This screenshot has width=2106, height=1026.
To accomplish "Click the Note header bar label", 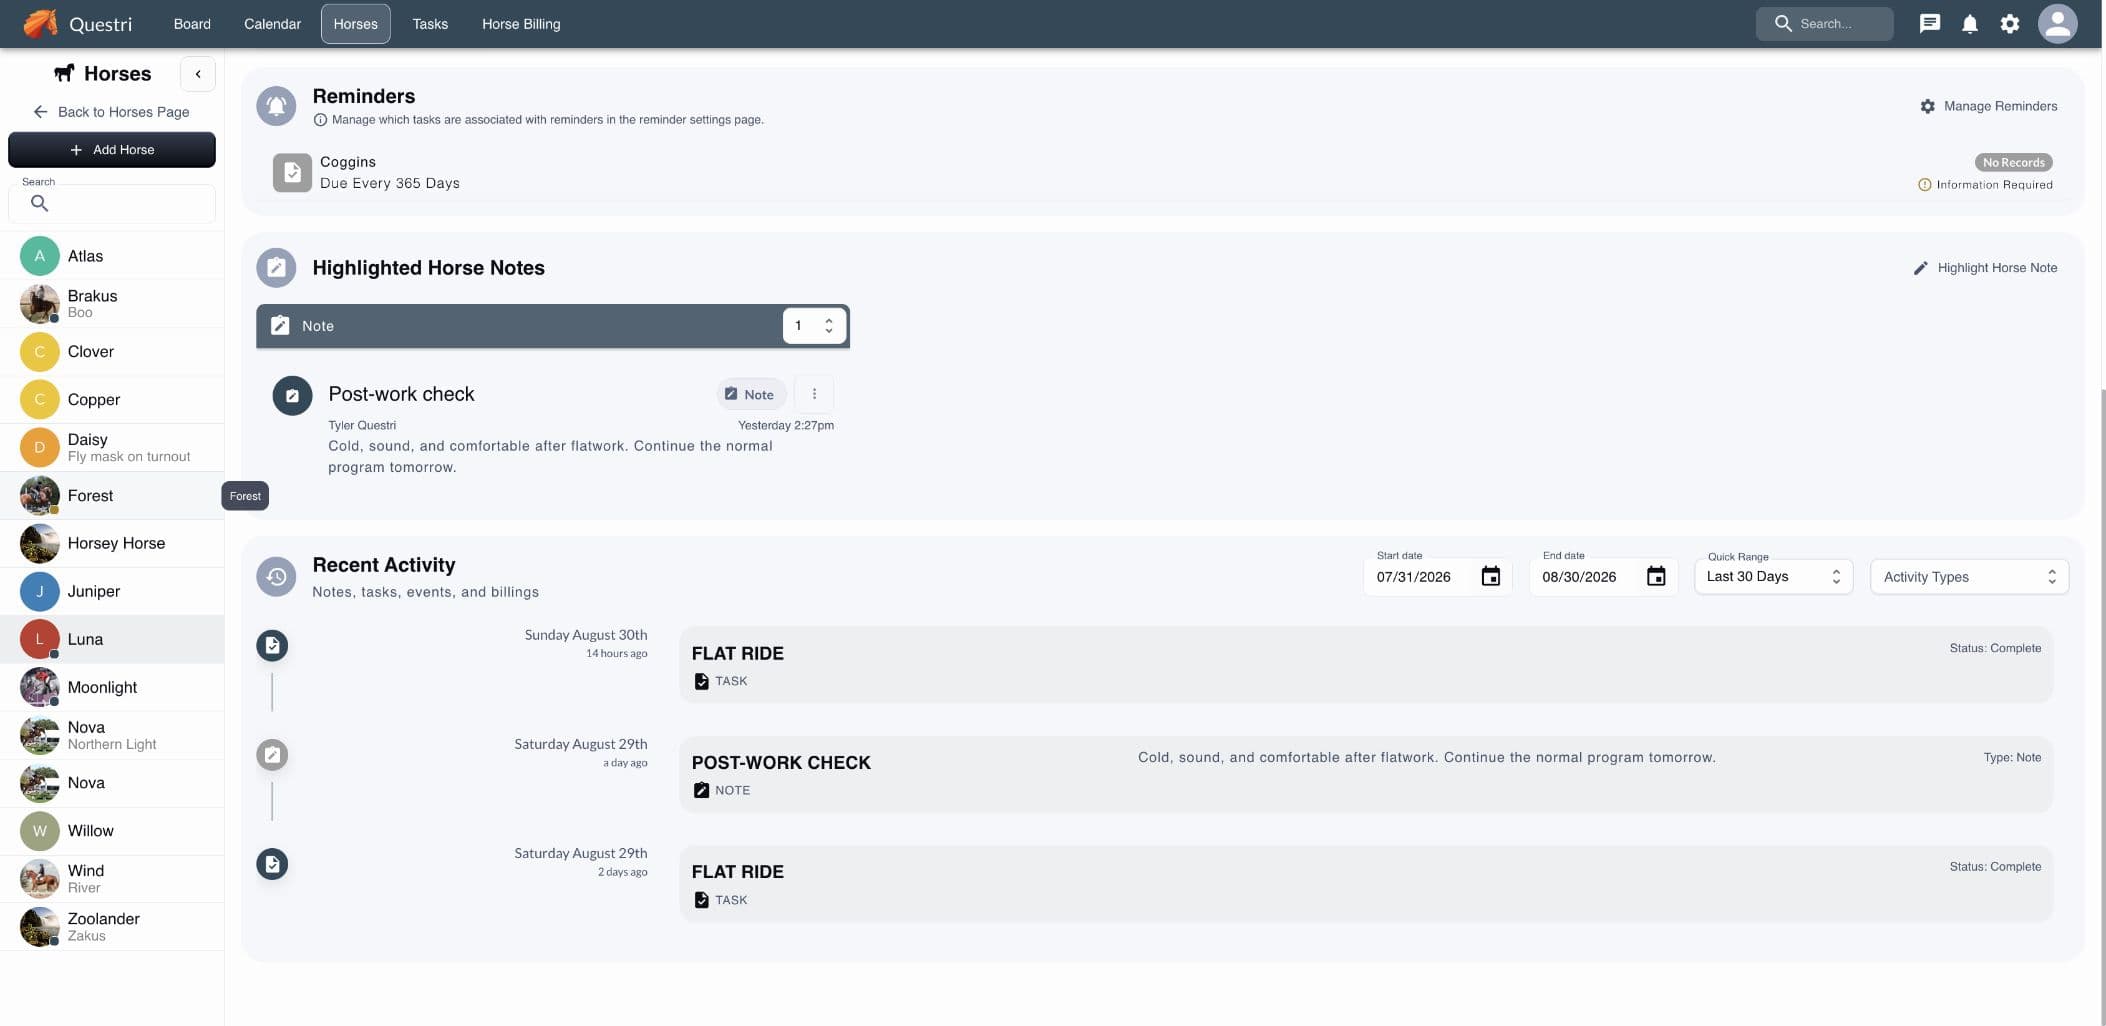I will [318, 326].
